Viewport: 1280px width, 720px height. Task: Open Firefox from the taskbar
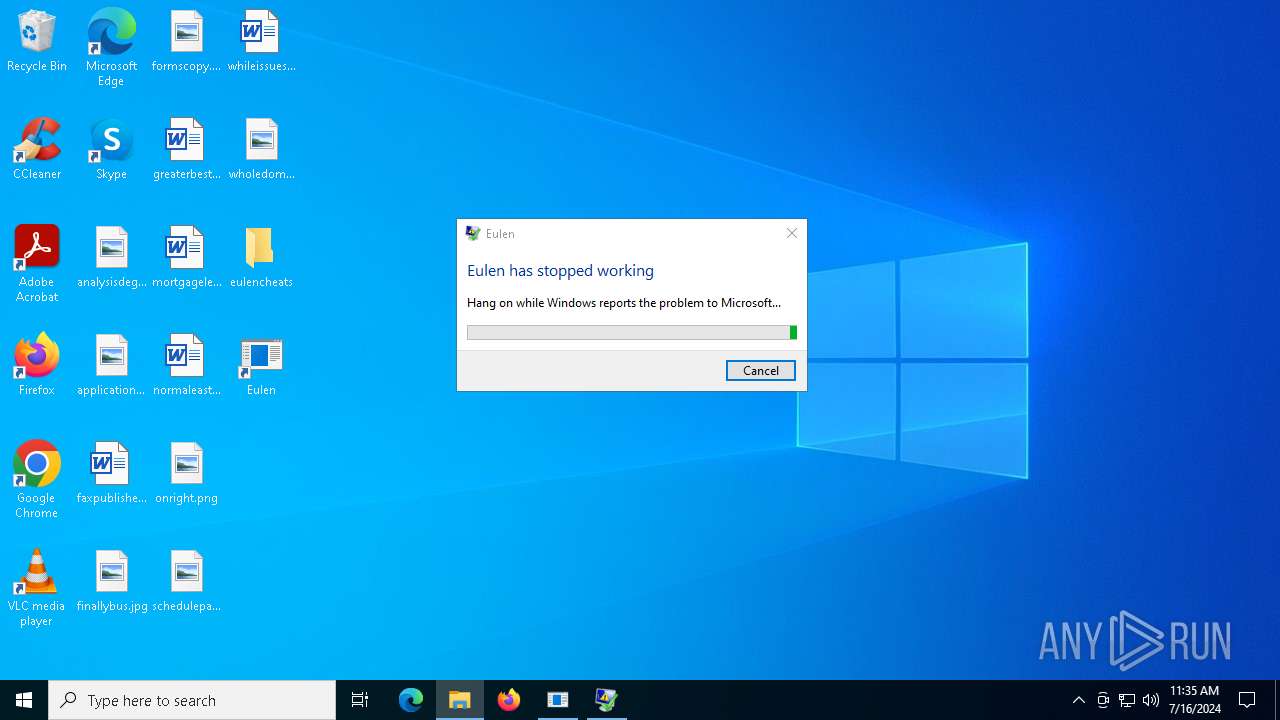pos(509,700)
